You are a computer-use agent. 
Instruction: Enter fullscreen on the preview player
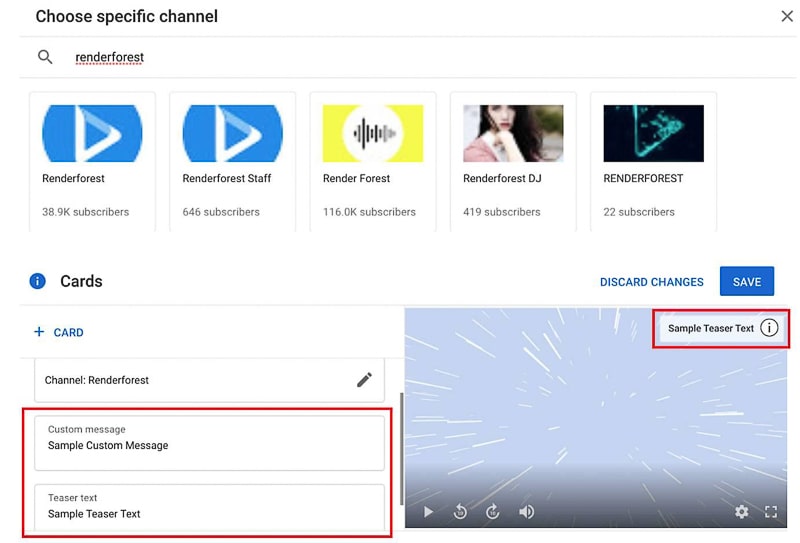[771, 511]
